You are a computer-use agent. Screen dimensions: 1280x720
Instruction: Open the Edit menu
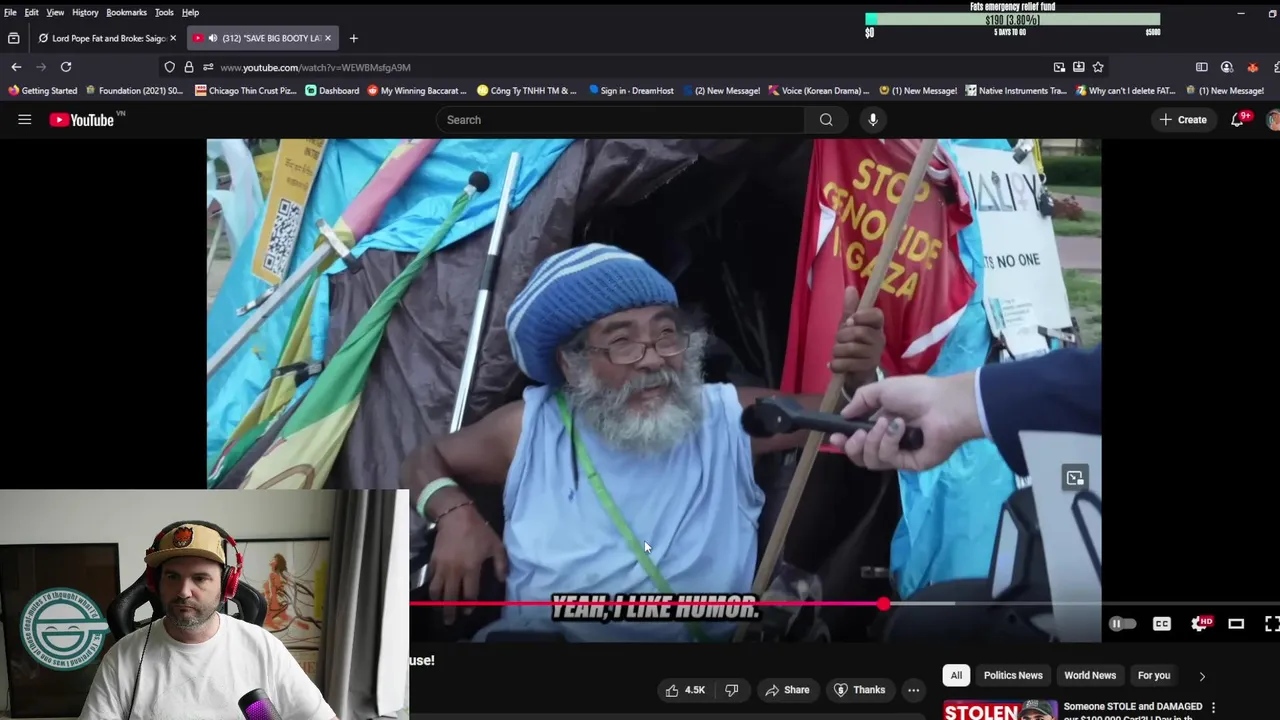[x=32, y=12]
